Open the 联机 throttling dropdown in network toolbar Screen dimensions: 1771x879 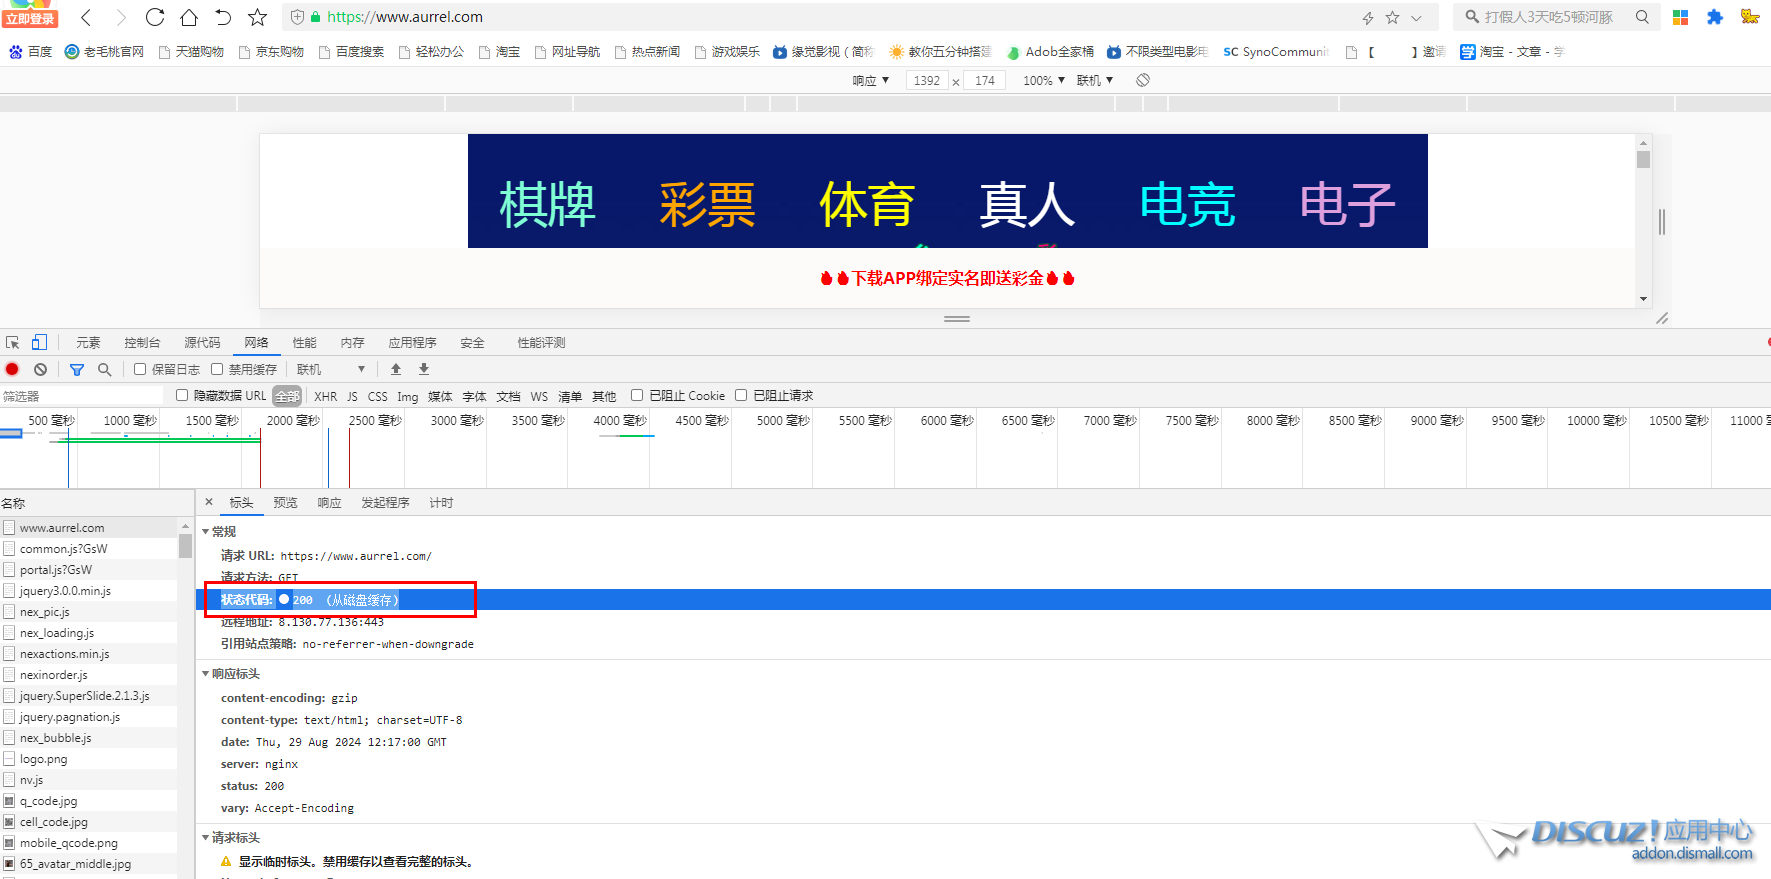tap(331, 369)
